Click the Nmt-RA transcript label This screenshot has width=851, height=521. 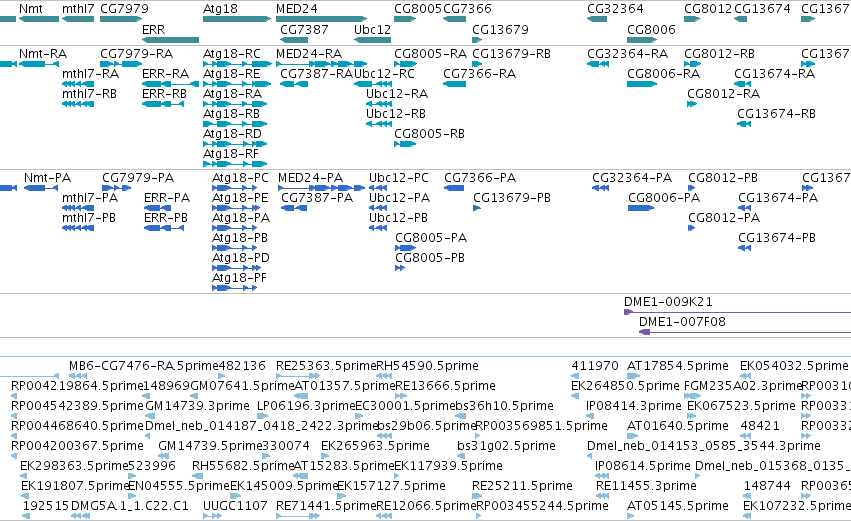point(42,54)
